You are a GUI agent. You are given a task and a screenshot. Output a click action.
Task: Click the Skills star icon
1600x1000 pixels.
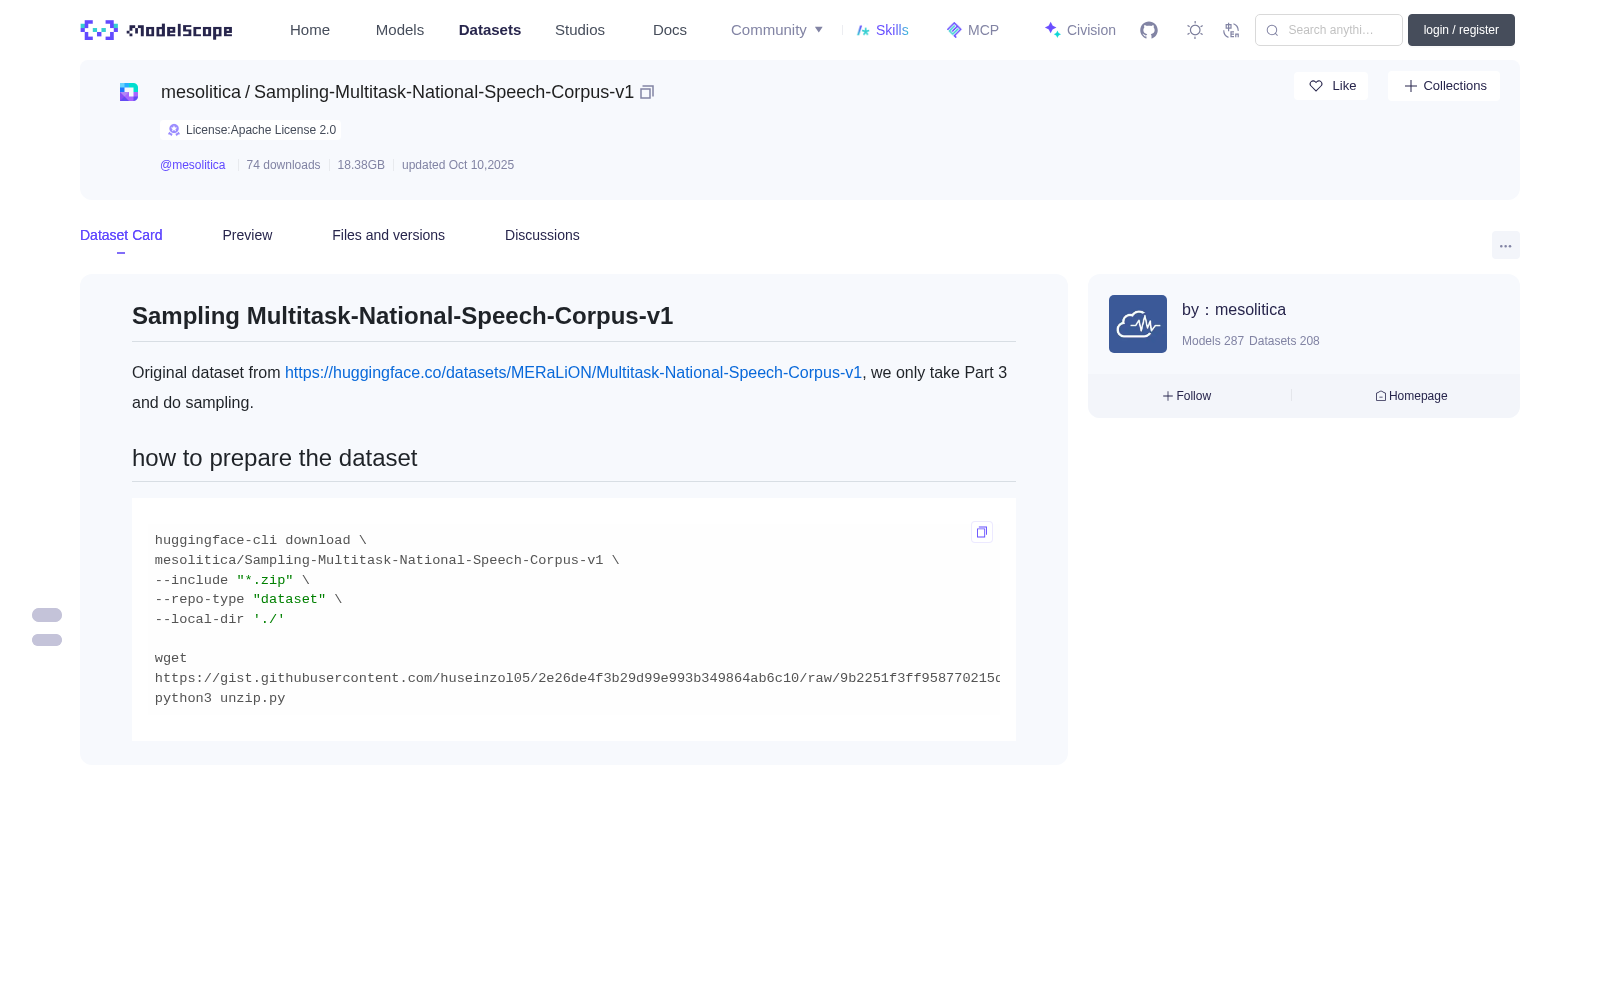pyautogui.click(x=863, y=30)
